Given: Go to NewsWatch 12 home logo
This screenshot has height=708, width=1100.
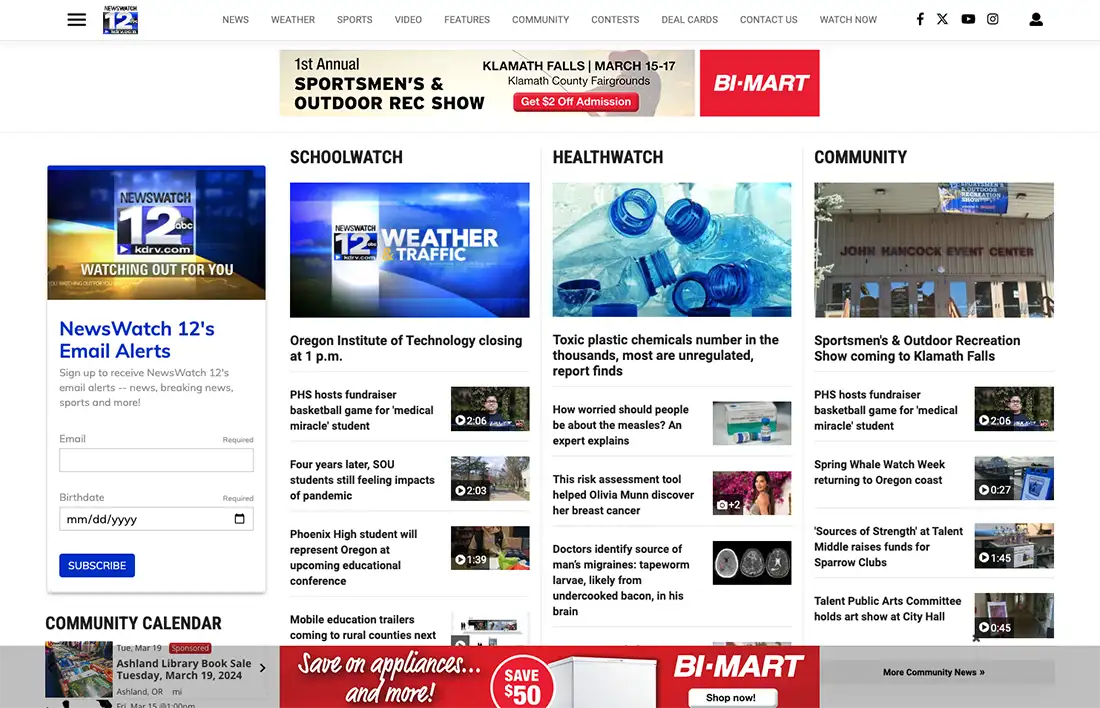Looking at the screenshot, I should [x=120, y=20].
